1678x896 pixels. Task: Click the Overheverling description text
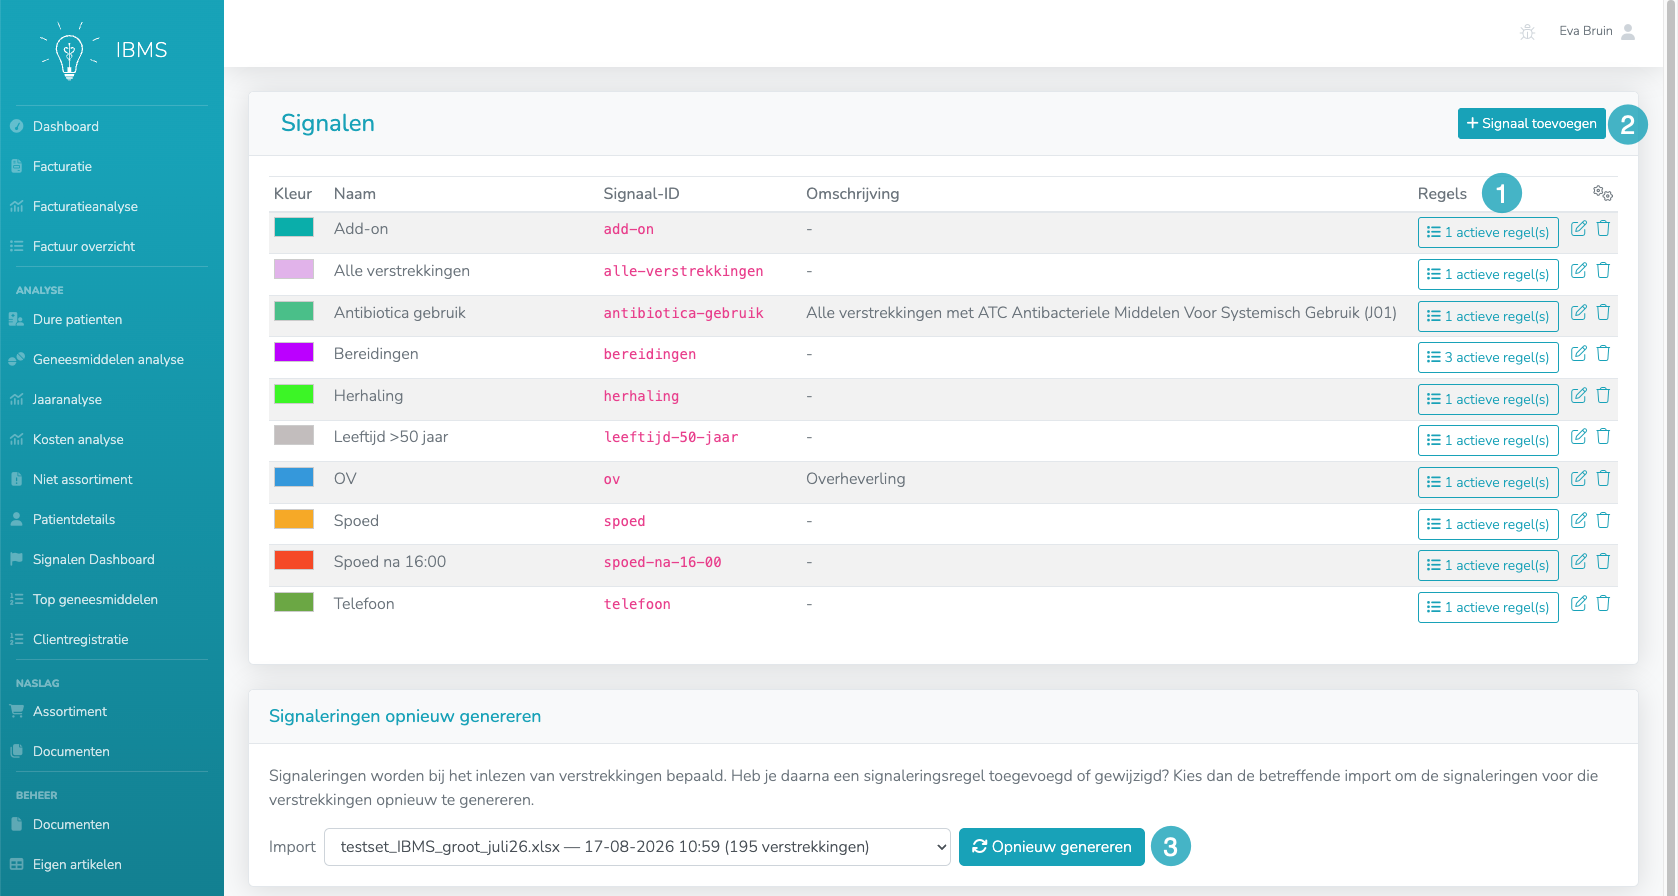coord(856,479)
